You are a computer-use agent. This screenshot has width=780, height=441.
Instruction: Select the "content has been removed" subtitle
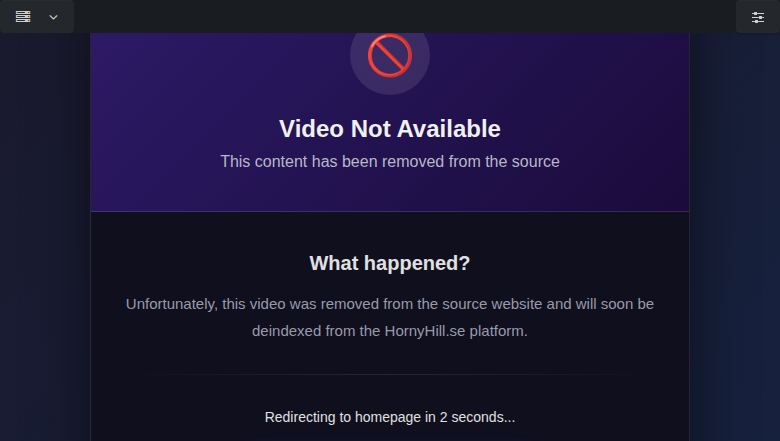(390, 162)
